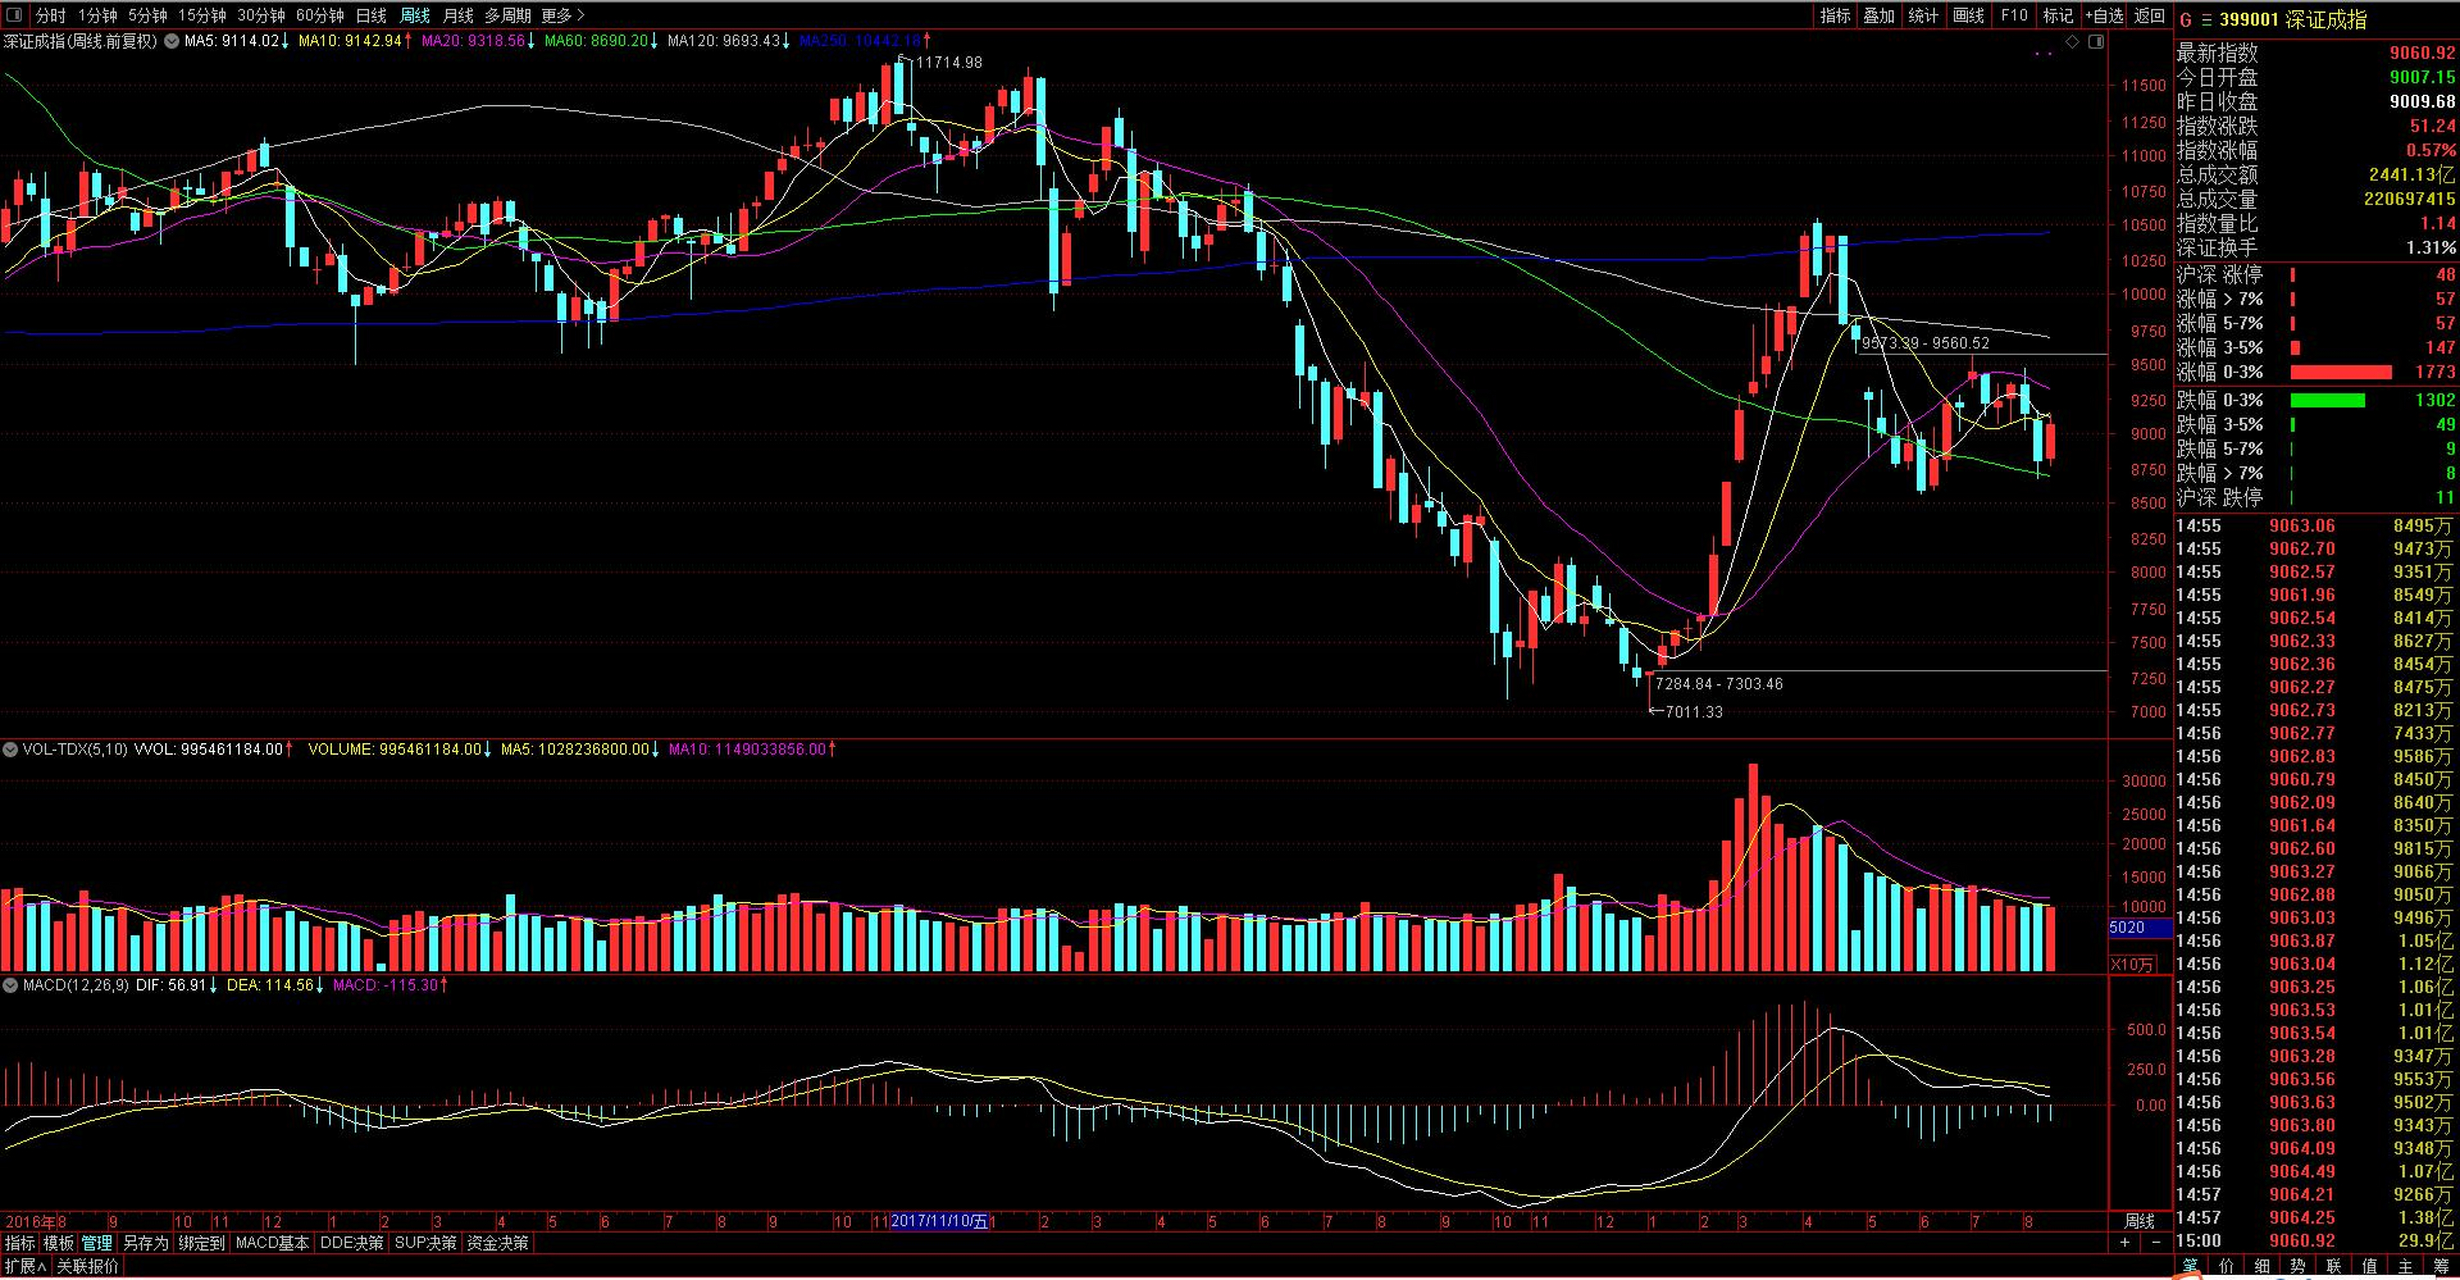2460x1280 pixels.
Task: Select 周线 weekly chart tab
Action: tap(414, 15)
